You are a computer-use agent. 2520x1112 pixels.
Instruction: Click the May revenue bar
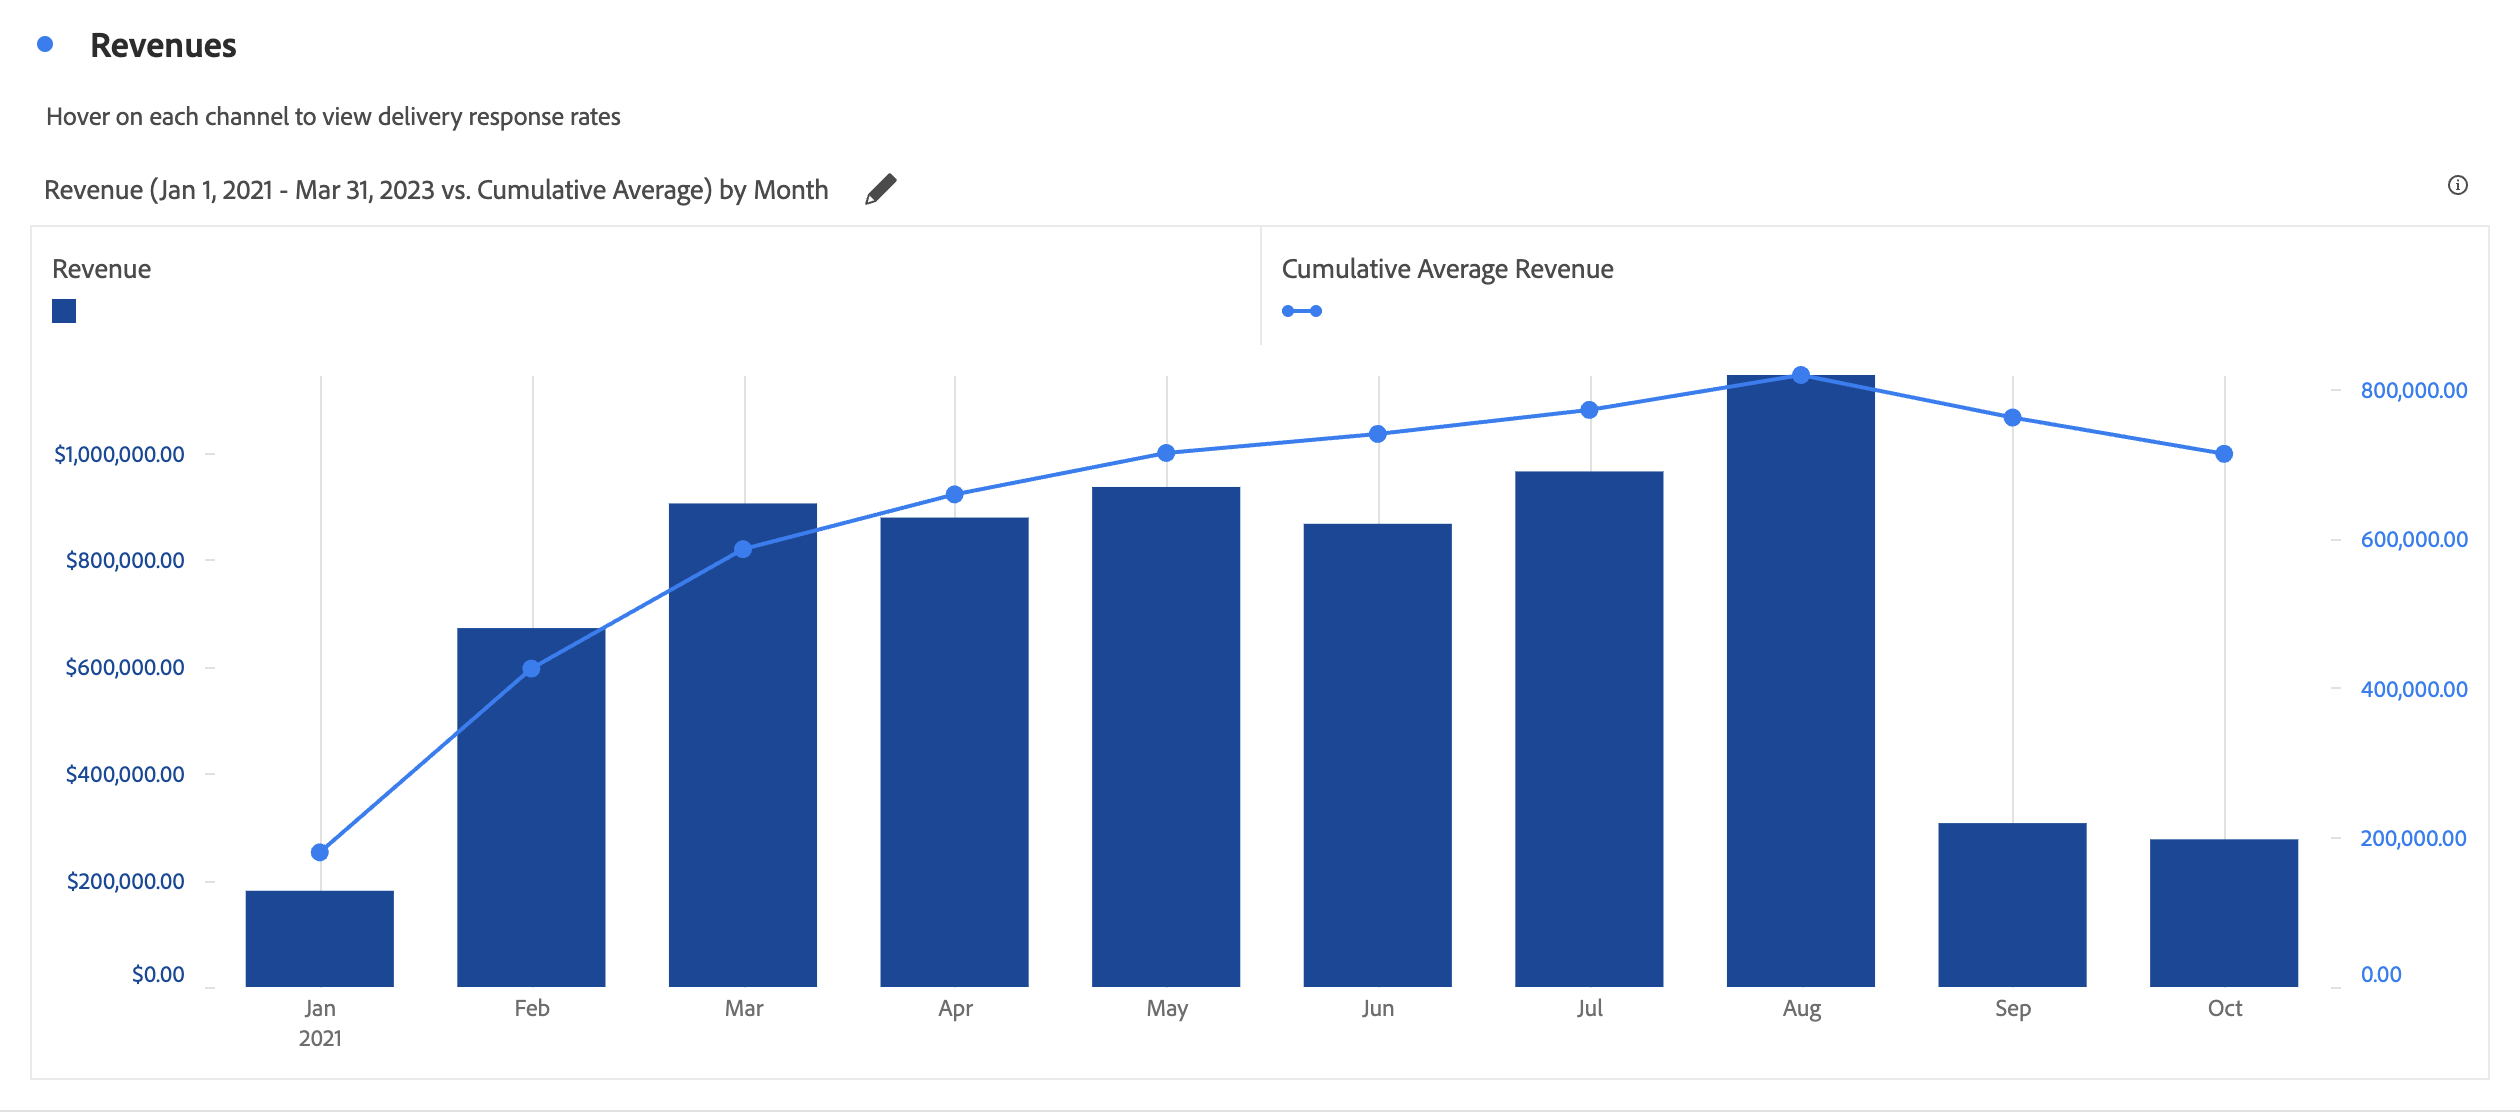click(x=1166, y=736)
